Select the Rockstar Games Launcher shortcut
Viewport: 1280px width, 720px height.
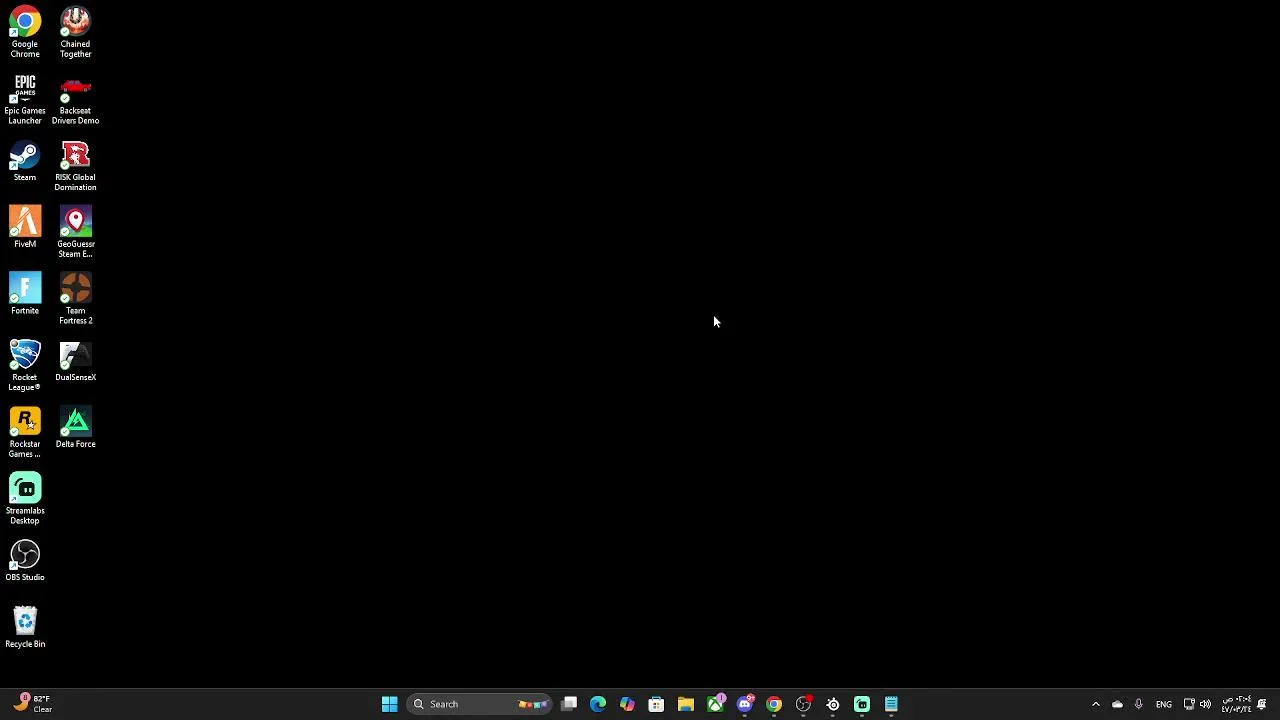pos(25,432)
